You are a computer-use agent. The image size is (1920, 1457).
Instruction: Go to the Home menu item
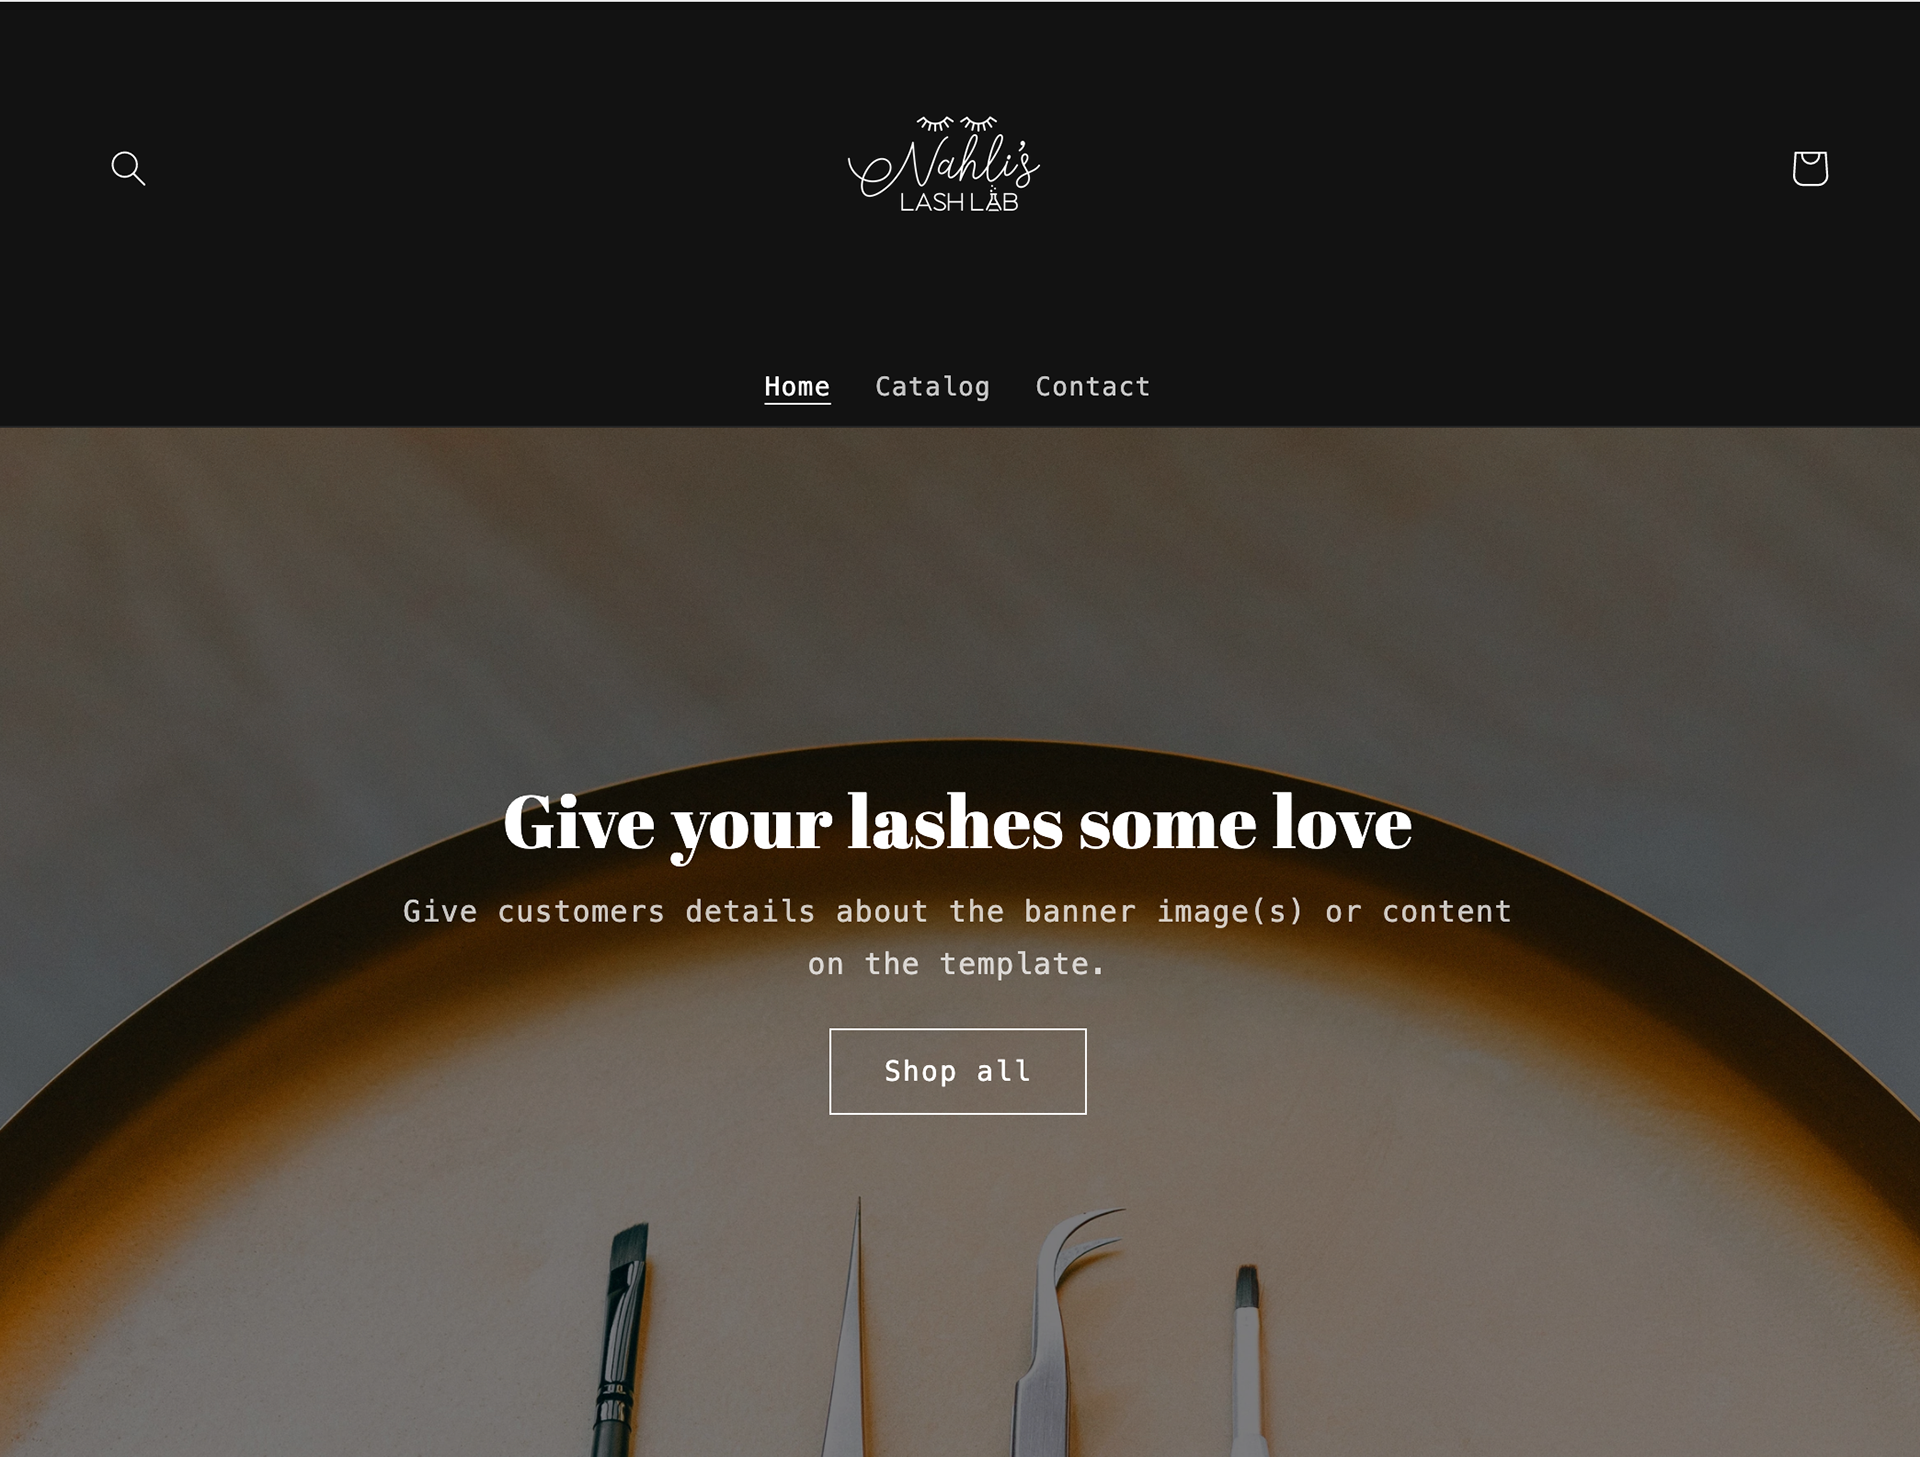click(797, 386)
